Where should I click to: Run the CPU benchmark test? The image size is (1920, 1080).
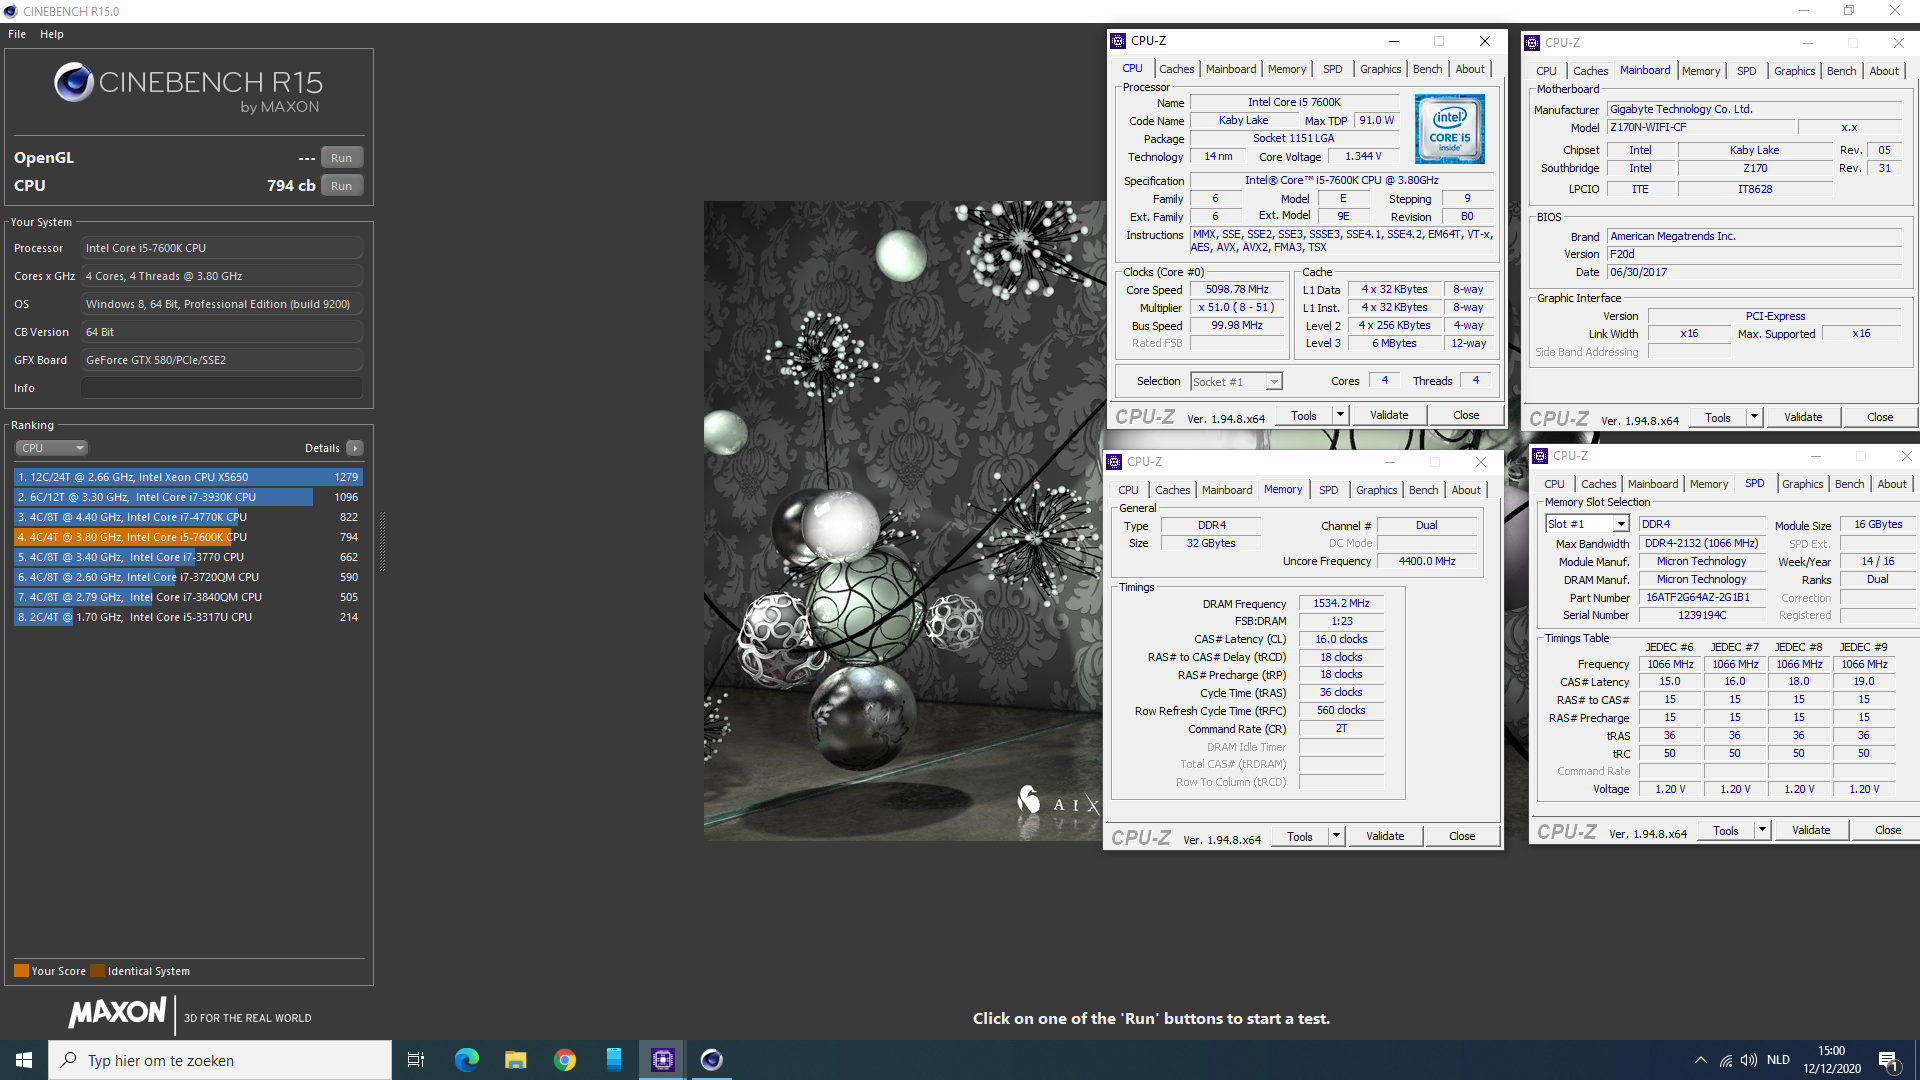[x=341, y=186]
